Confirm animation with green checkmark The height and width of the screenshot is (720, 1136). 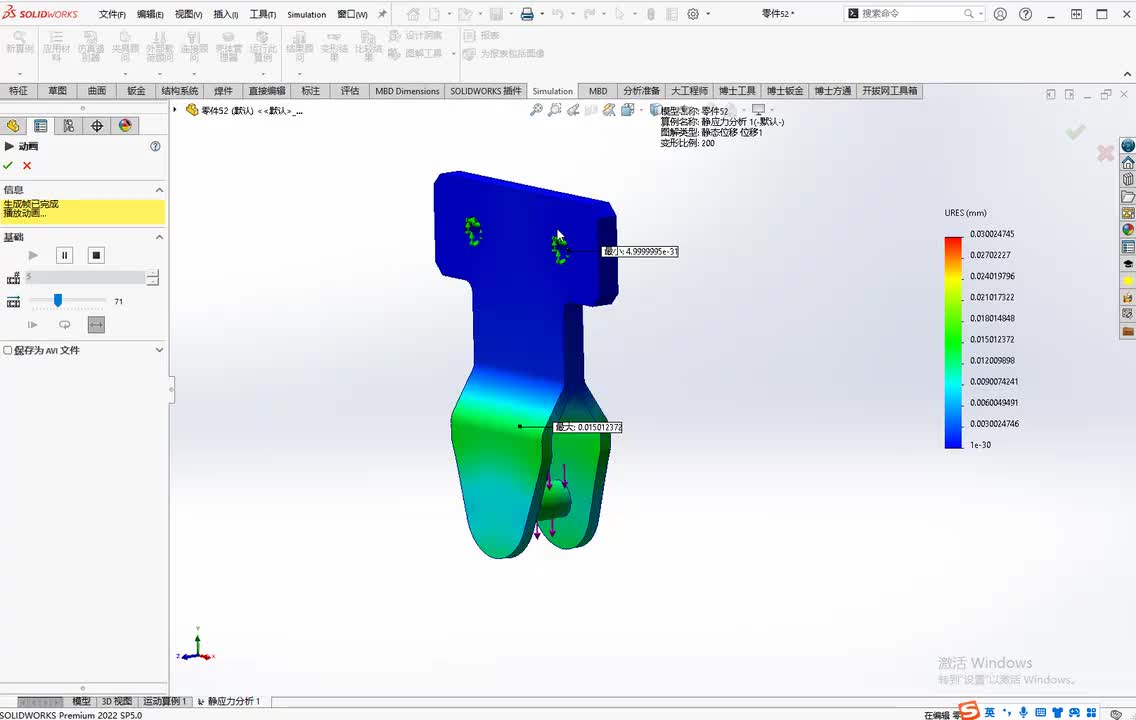point(8,166)
